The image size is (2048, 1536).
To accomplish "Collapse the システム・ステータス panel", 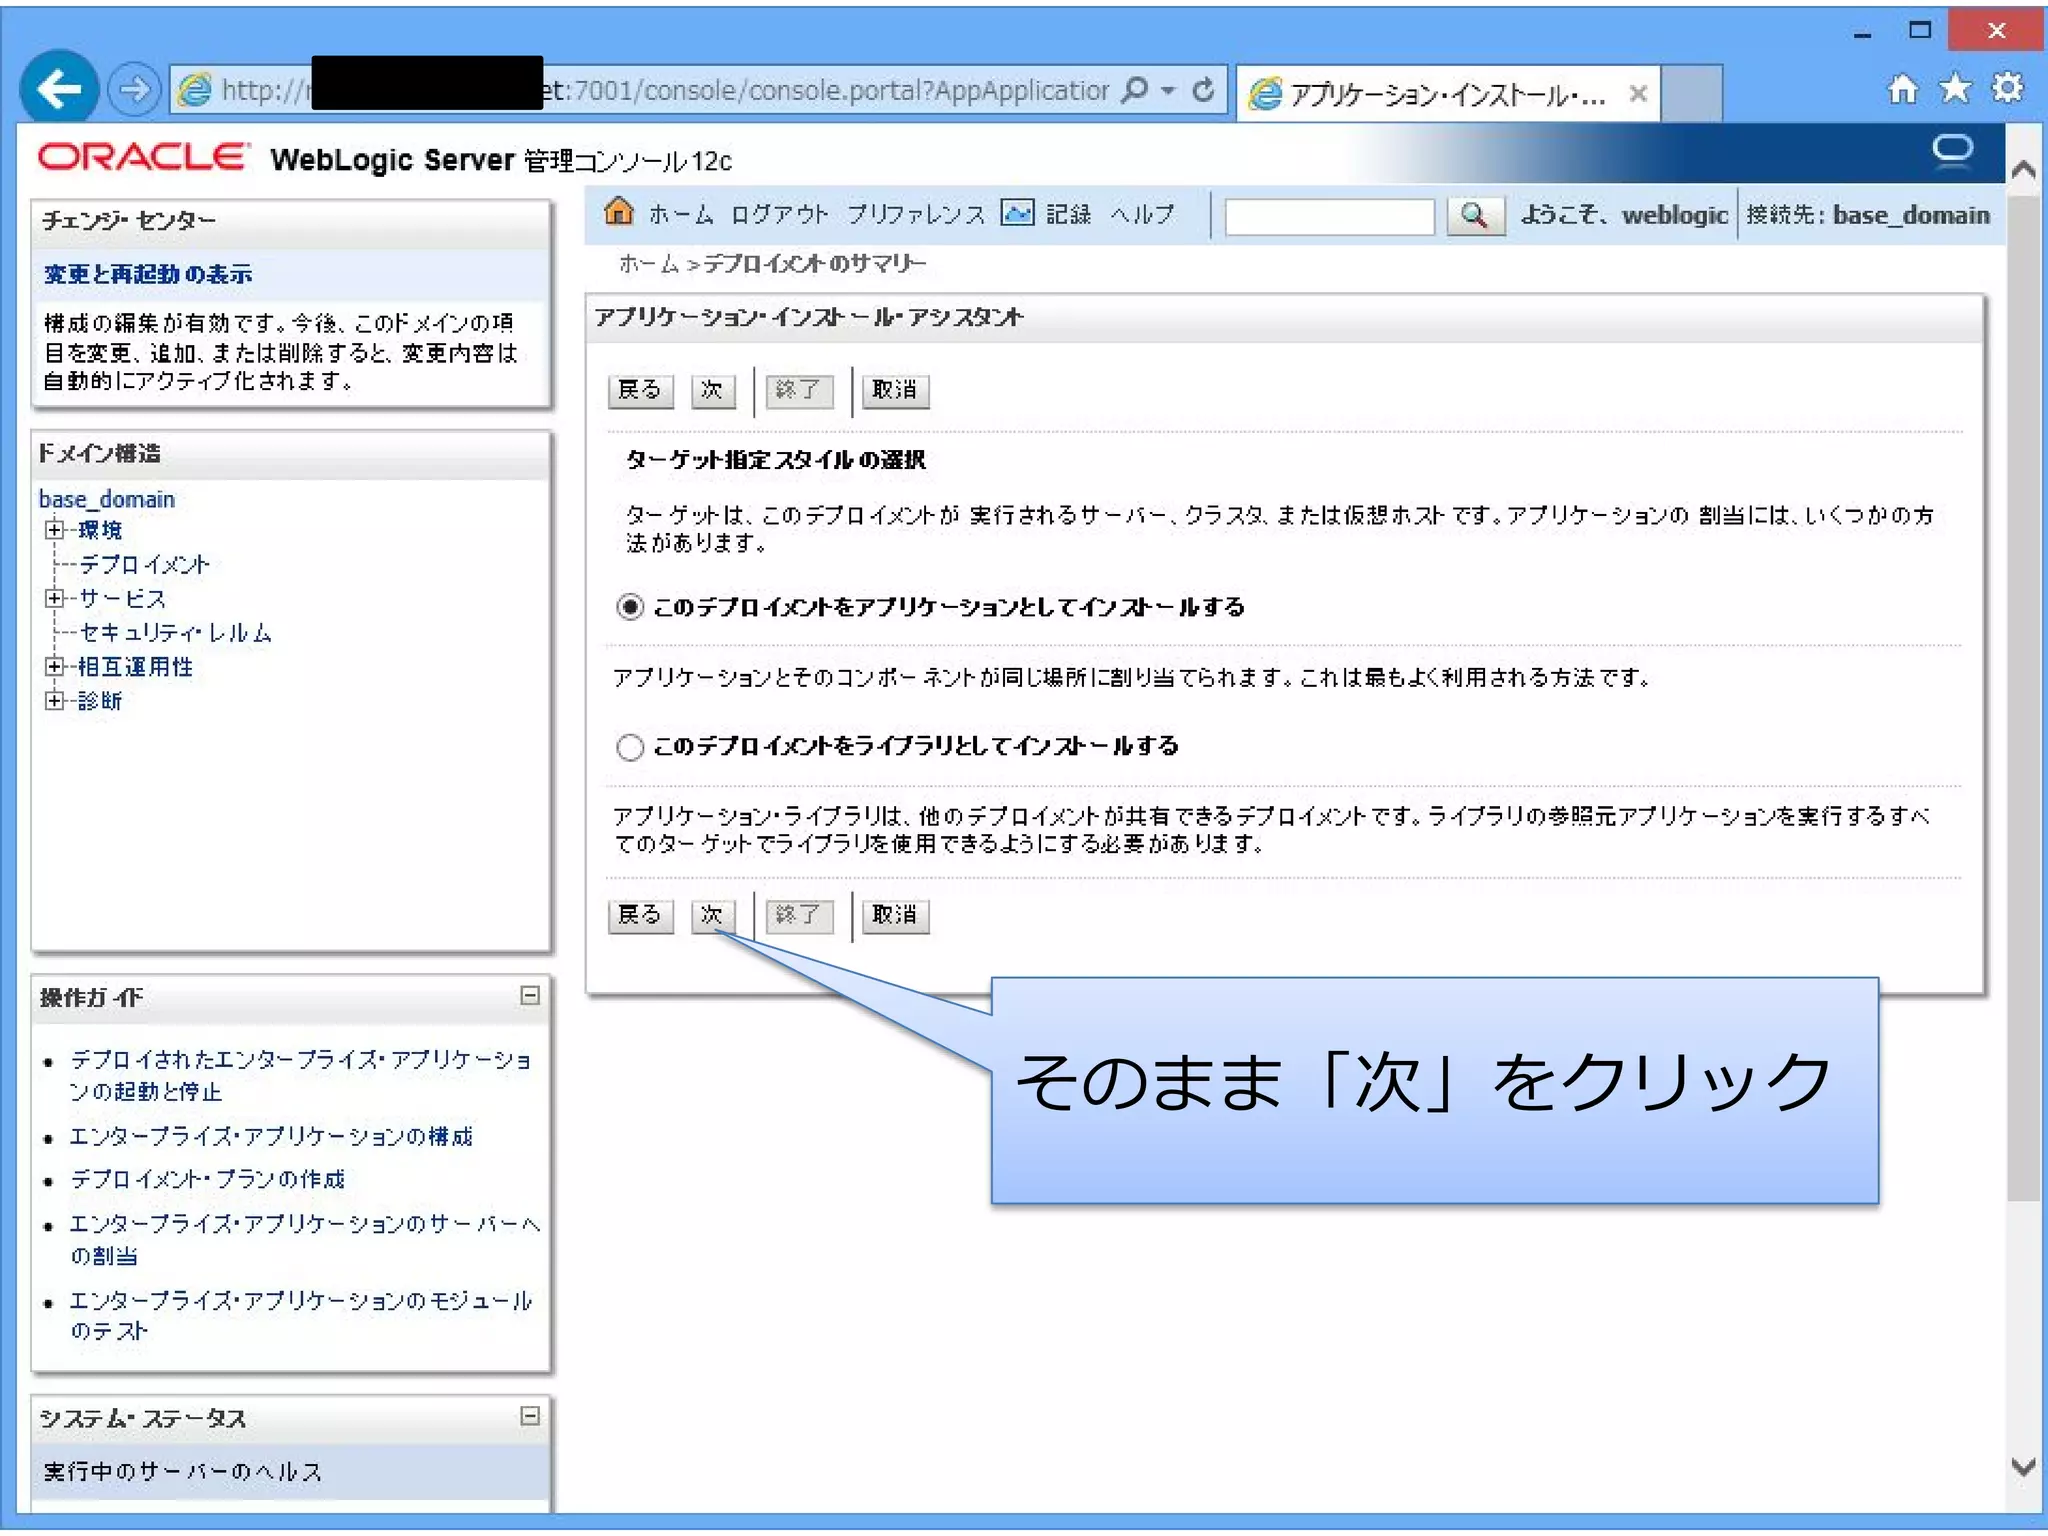I will pyautogui.click(x=530, y=1416).
